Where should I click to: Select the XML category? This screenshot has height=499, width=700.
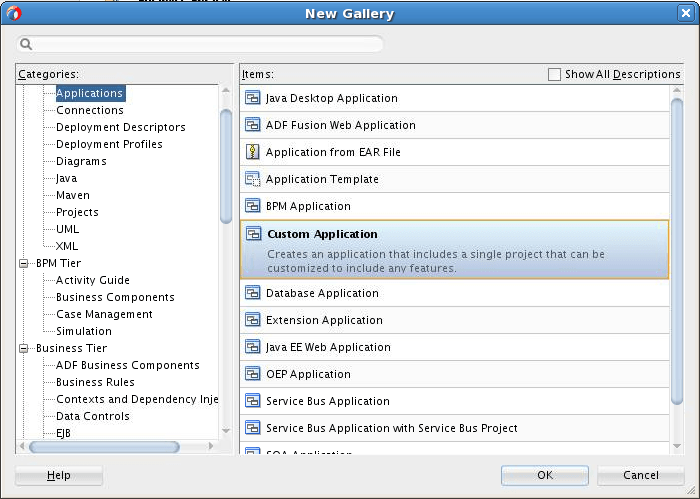coord(67,246)
